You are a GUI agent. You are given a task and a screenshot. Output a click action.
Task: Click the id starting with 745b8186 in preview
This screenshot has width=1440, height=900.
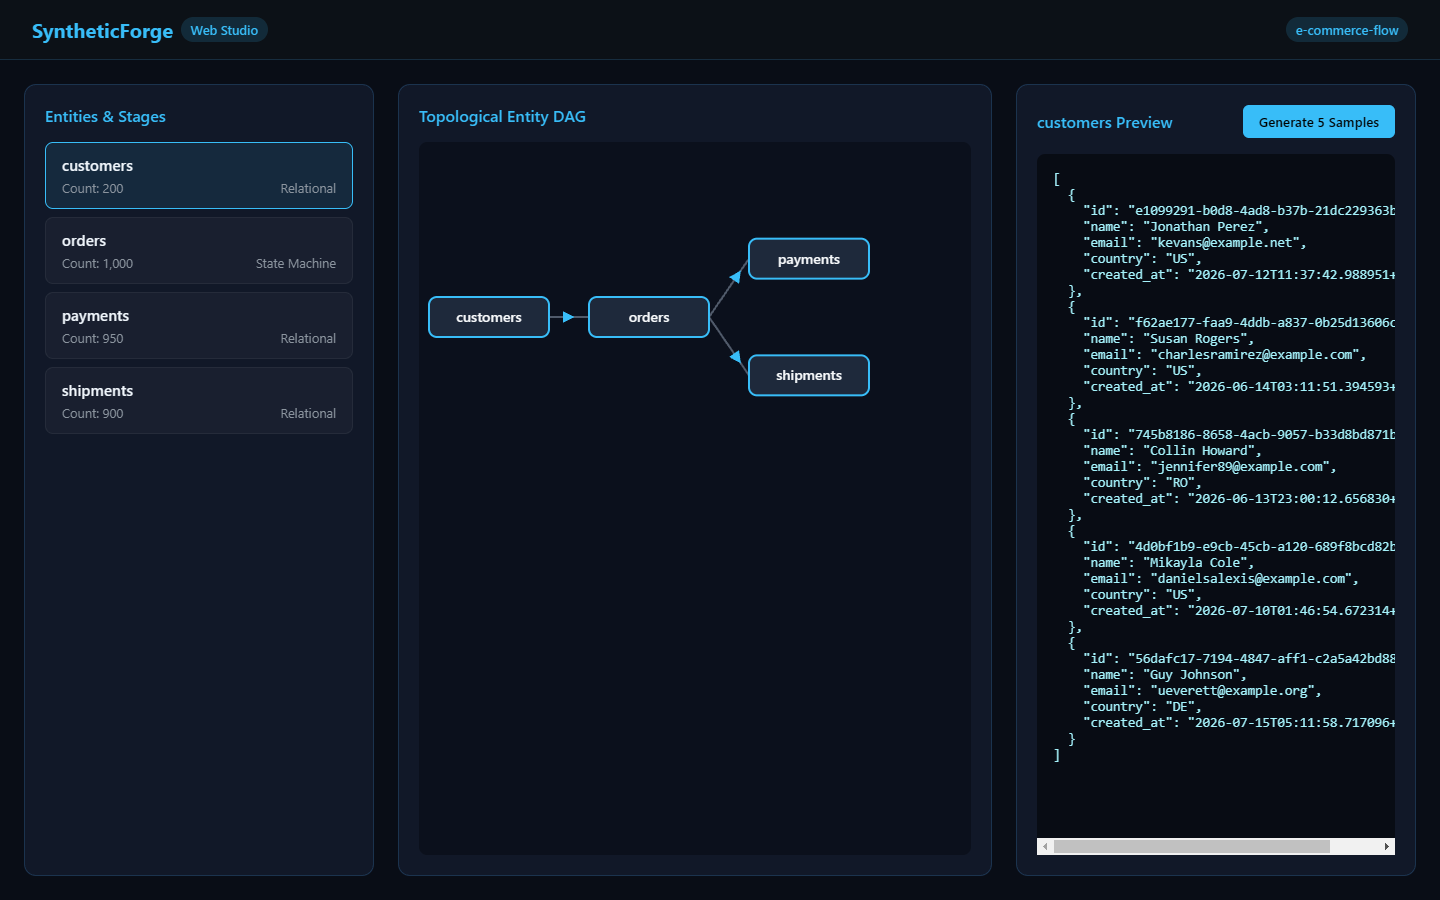pyautogui.click(x=1261, y=435)
